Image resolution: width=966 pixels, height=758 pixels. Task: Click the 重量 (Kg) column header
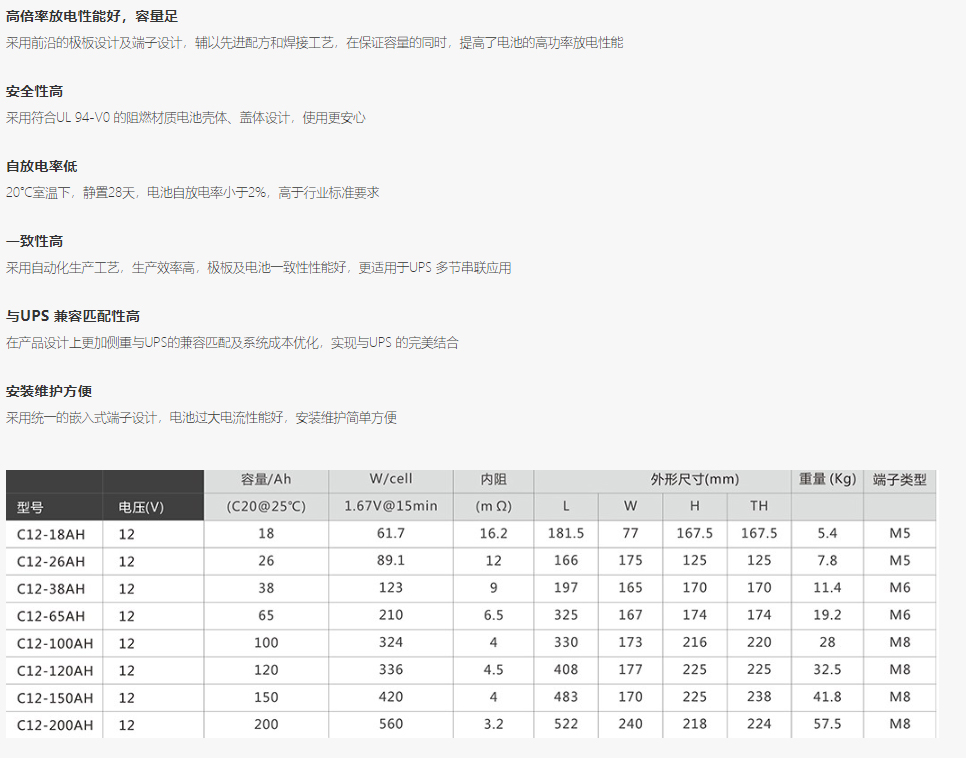pyautogui.click(x=827, y=479)
